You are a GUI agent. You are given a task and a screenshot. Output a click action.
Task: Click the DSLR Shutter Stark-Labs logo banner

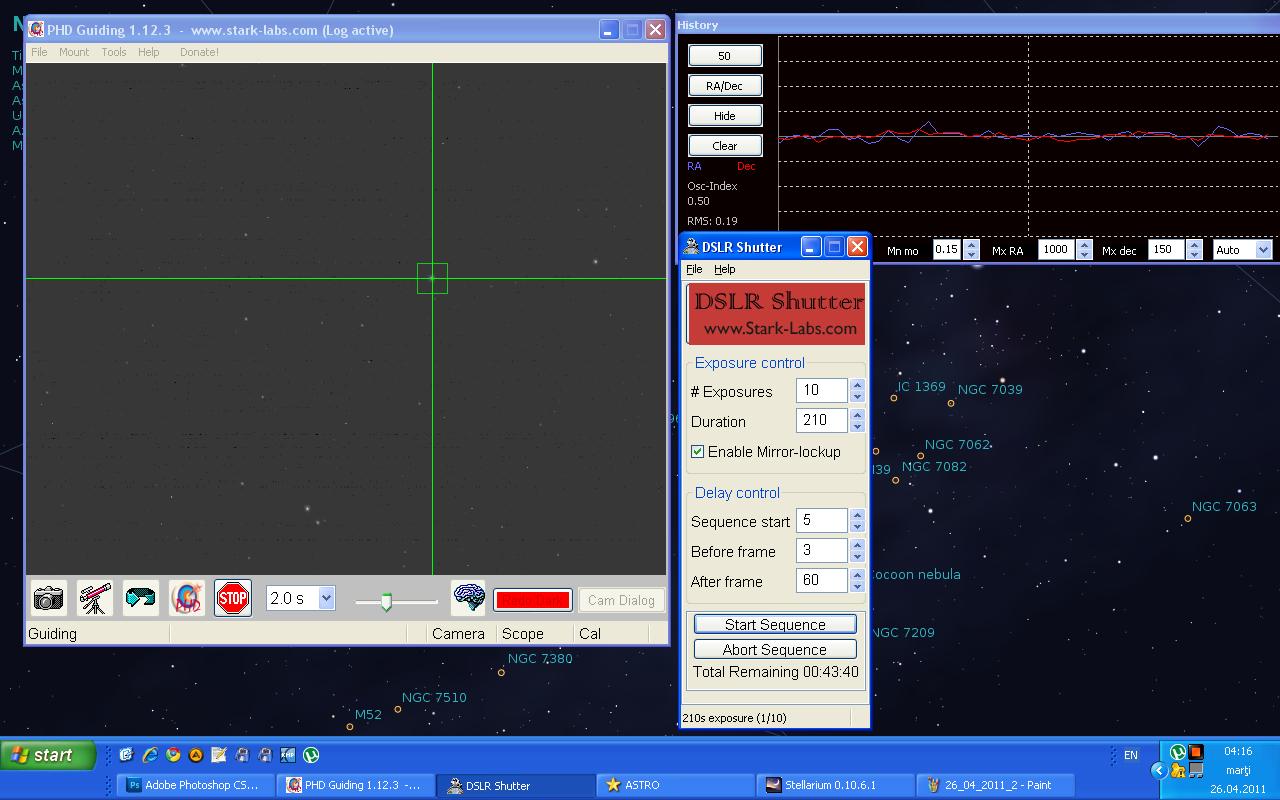click(x=777, y=314)
